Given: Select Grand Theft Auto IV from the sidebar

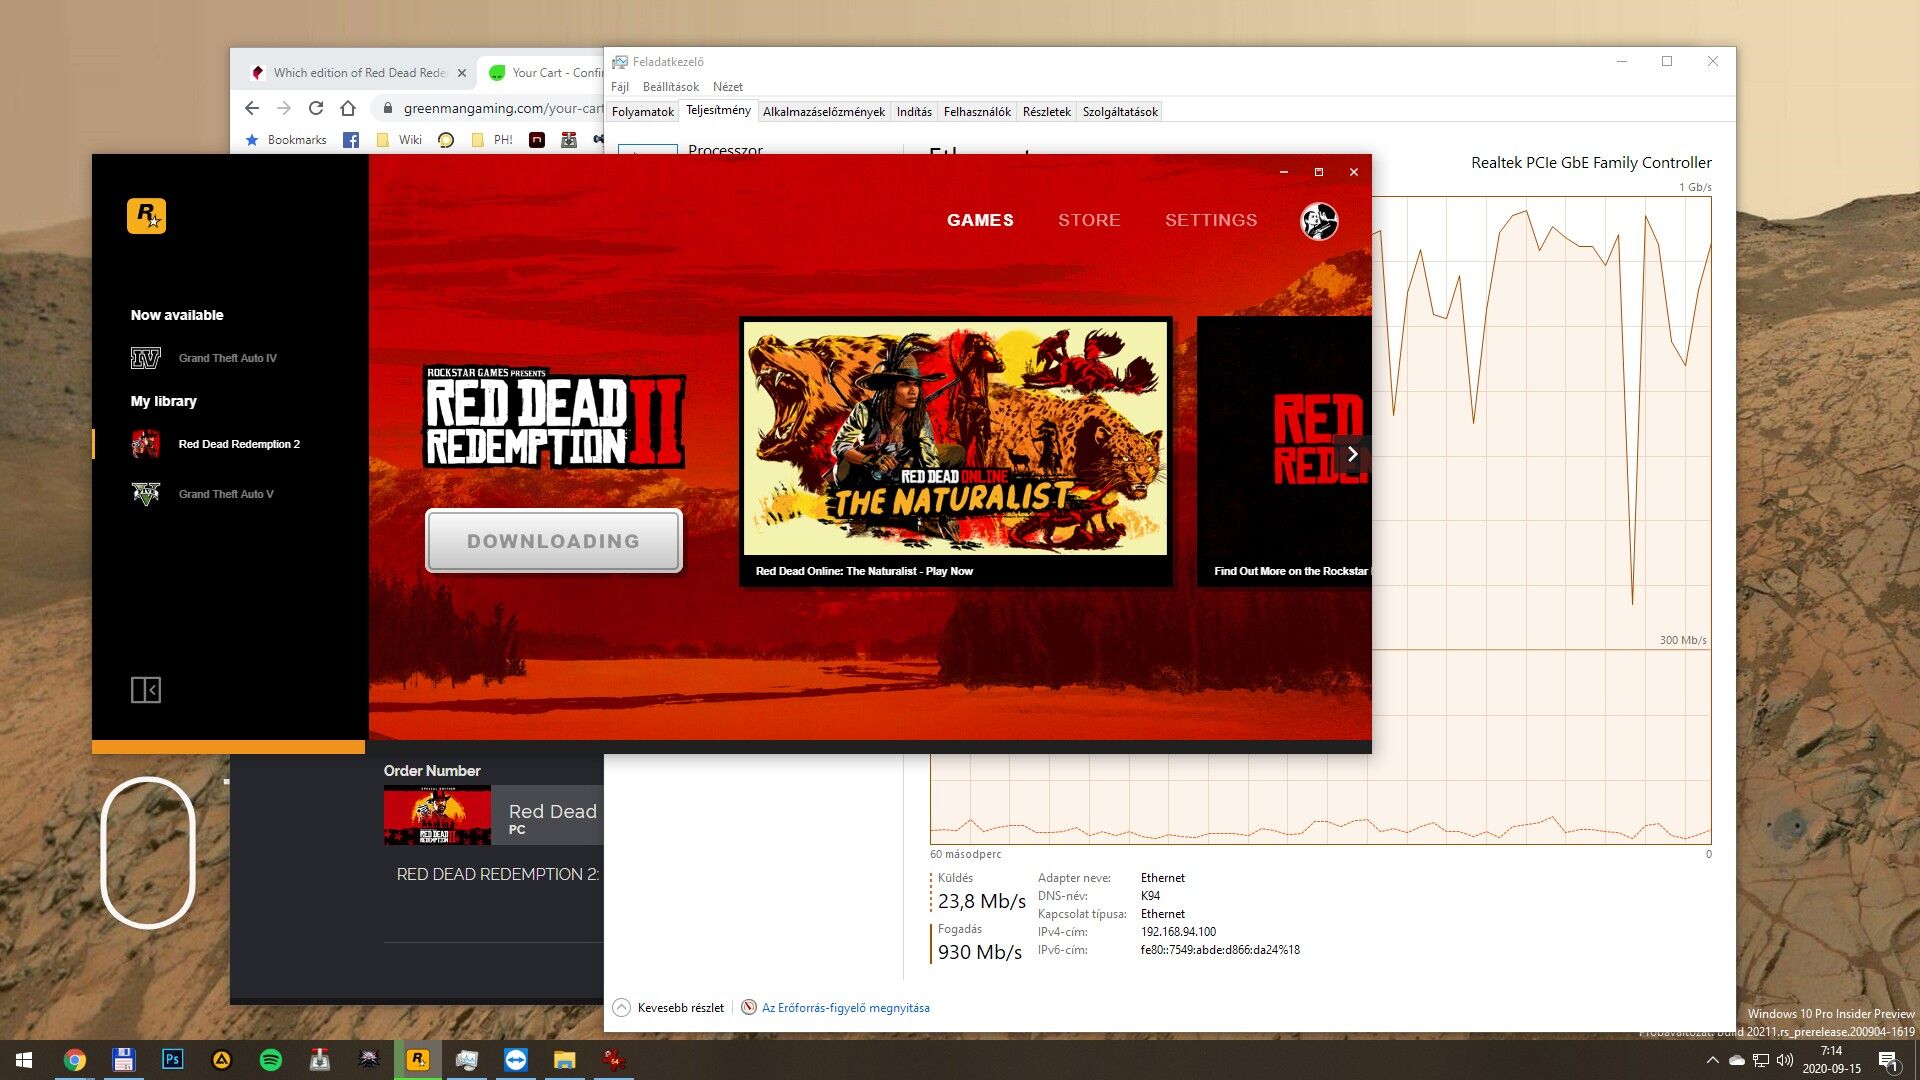Looking at the screenshot, I should pyautogui.click(x=227, y=358).
